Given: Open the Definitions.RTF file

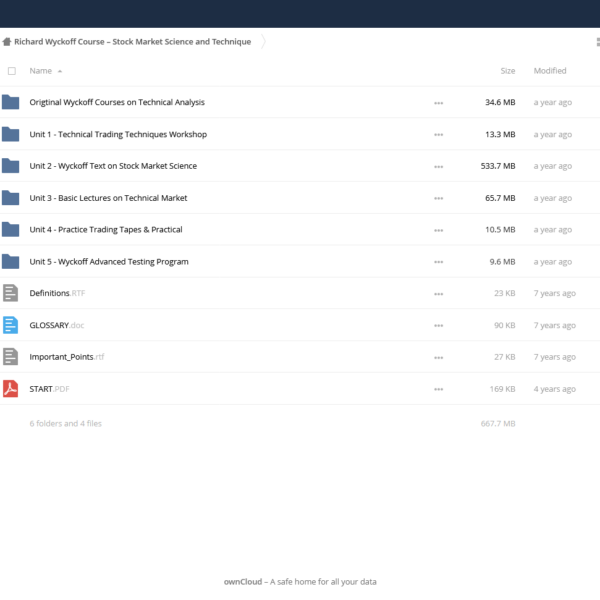Looking at the screenshot, I should 57,293.
